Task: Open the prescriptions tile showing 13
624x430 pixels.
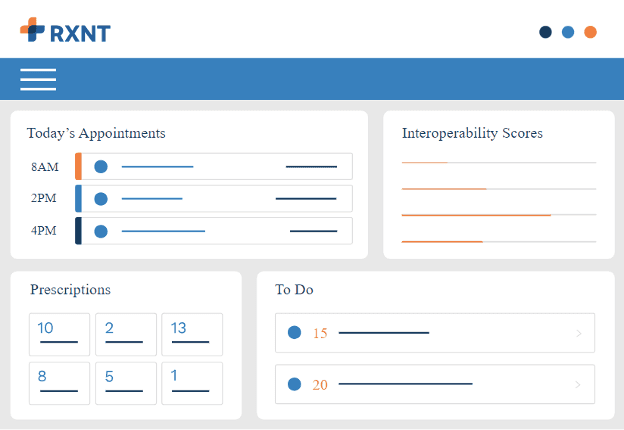Action: pos(192,334)
